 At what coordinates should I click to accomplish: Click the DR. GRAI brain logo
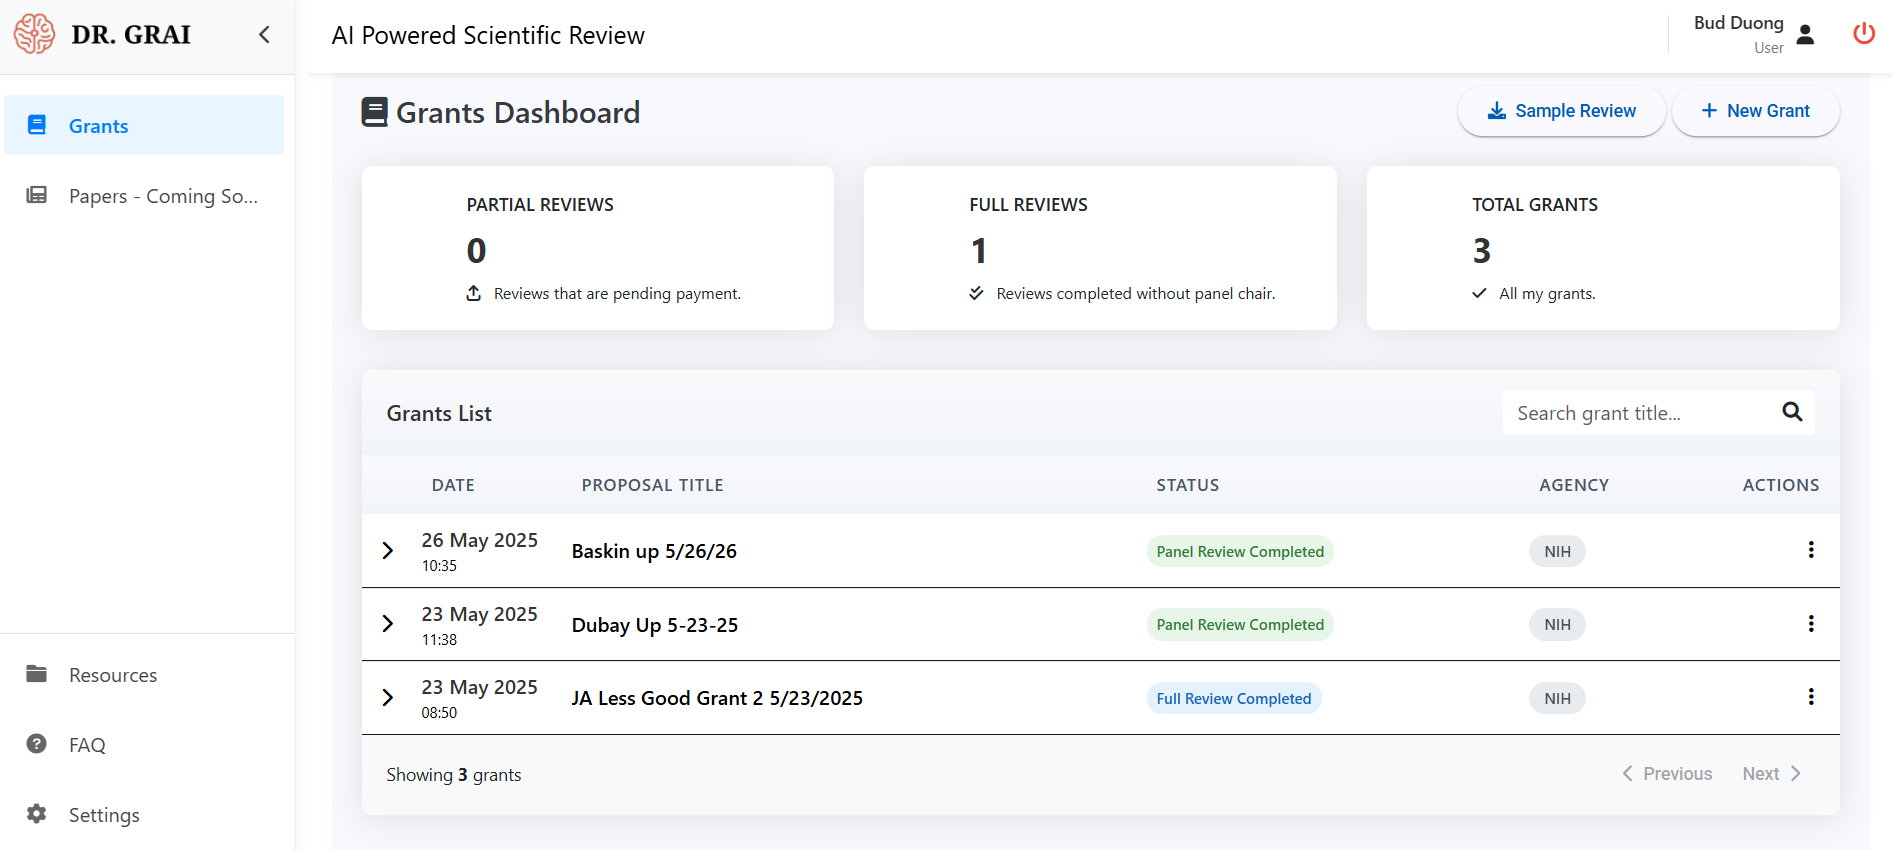34,34
